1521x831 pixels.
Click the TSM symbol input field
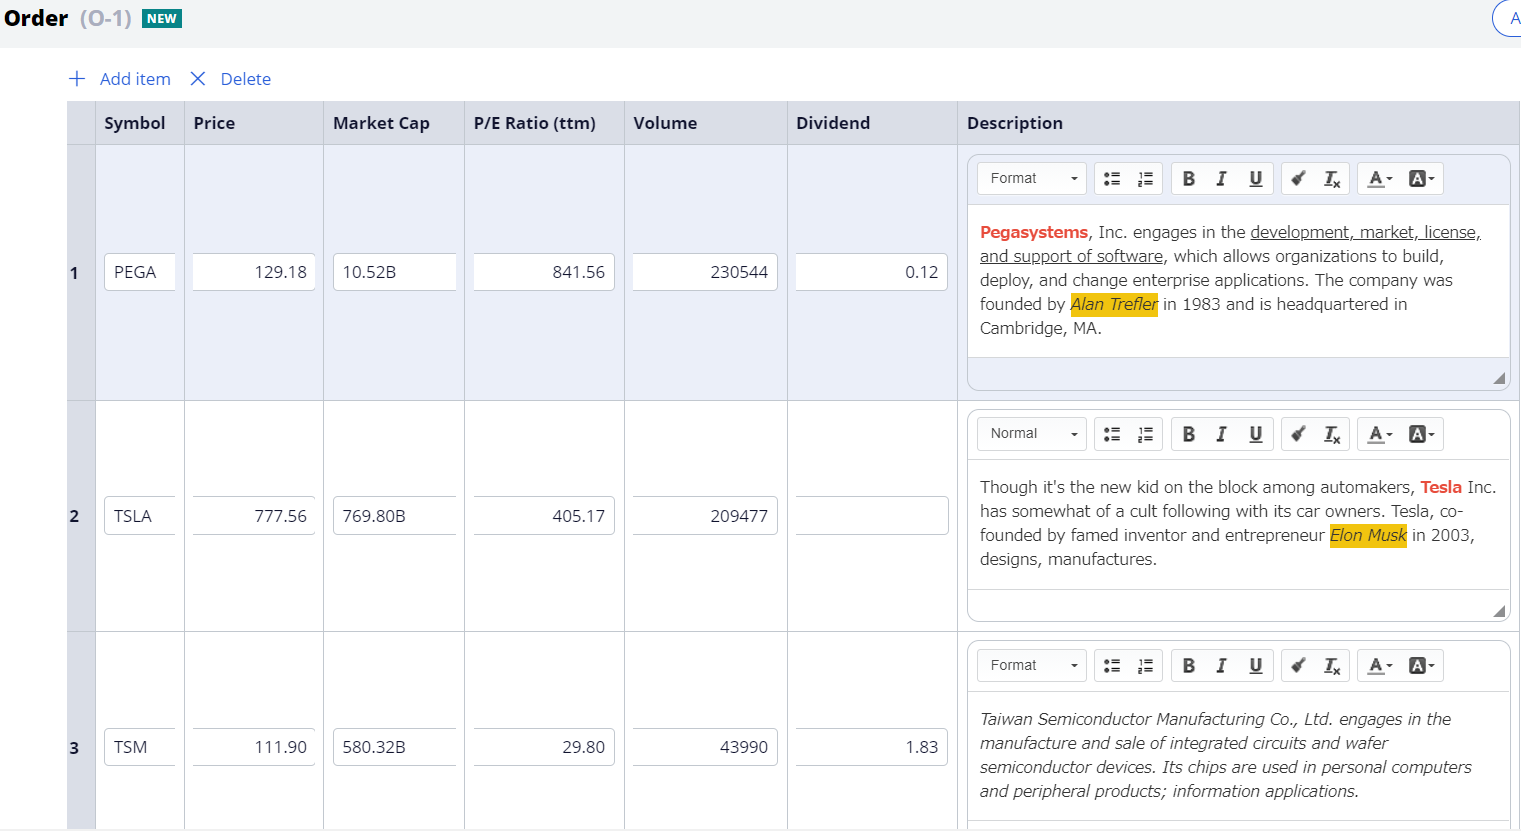pos(140,747)
